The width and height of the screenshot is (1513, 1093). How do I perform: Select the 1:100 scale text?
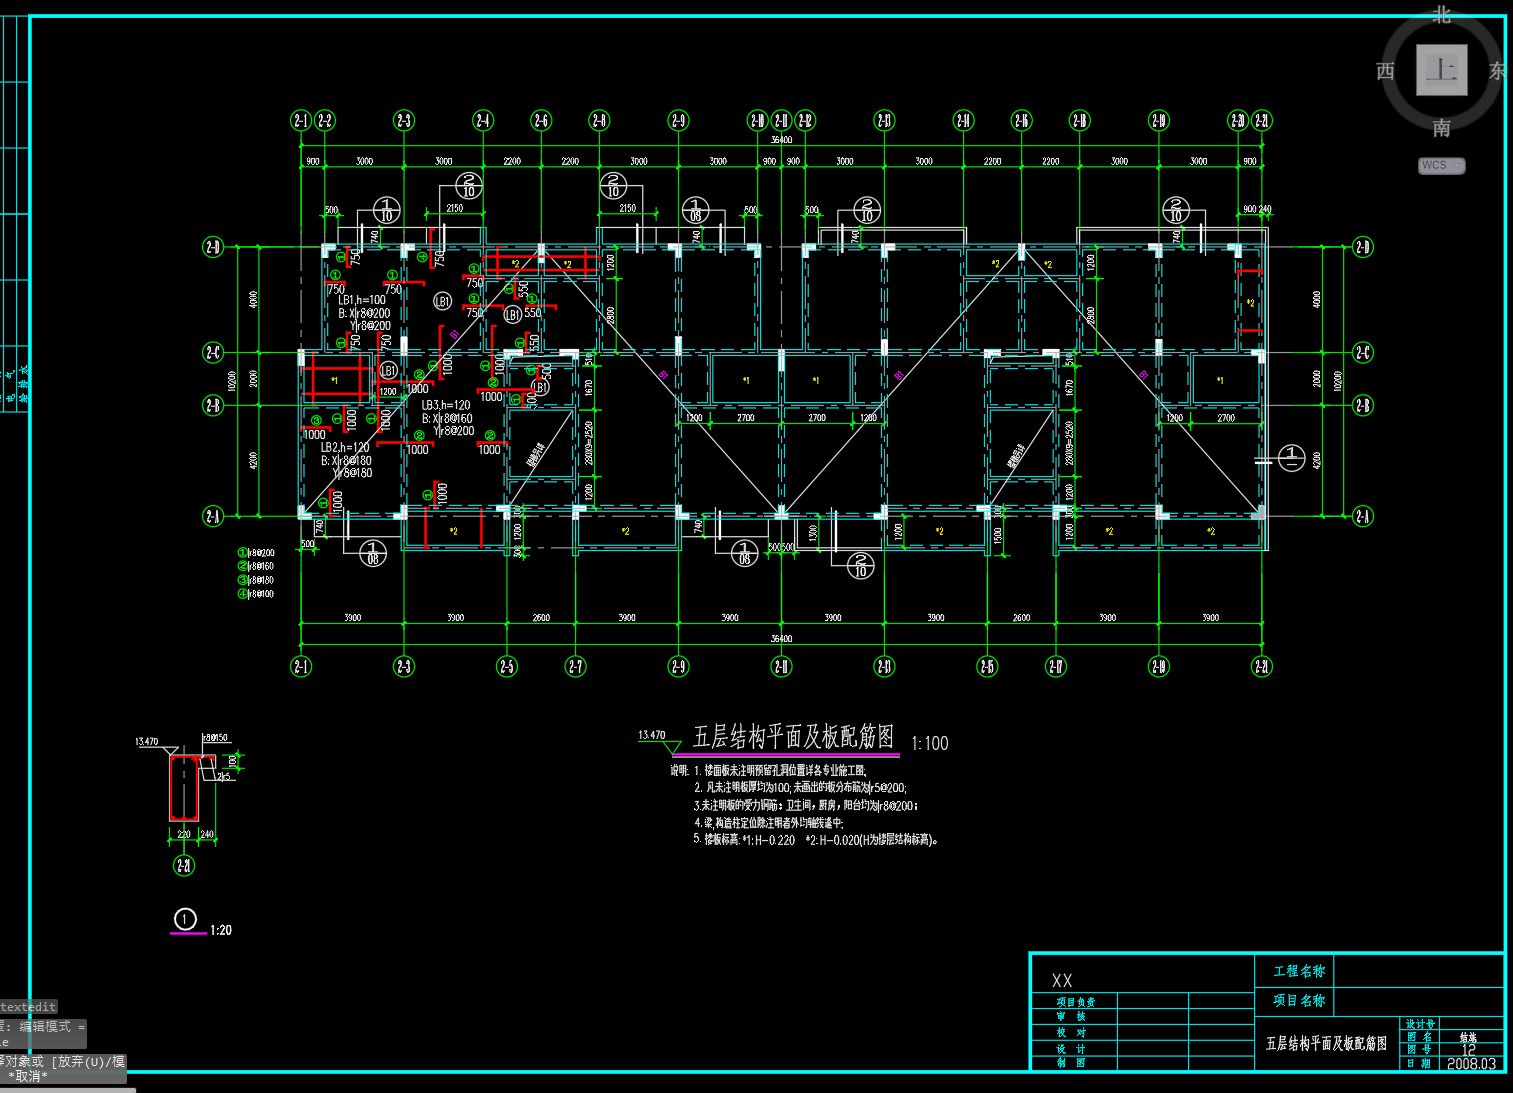930,743
